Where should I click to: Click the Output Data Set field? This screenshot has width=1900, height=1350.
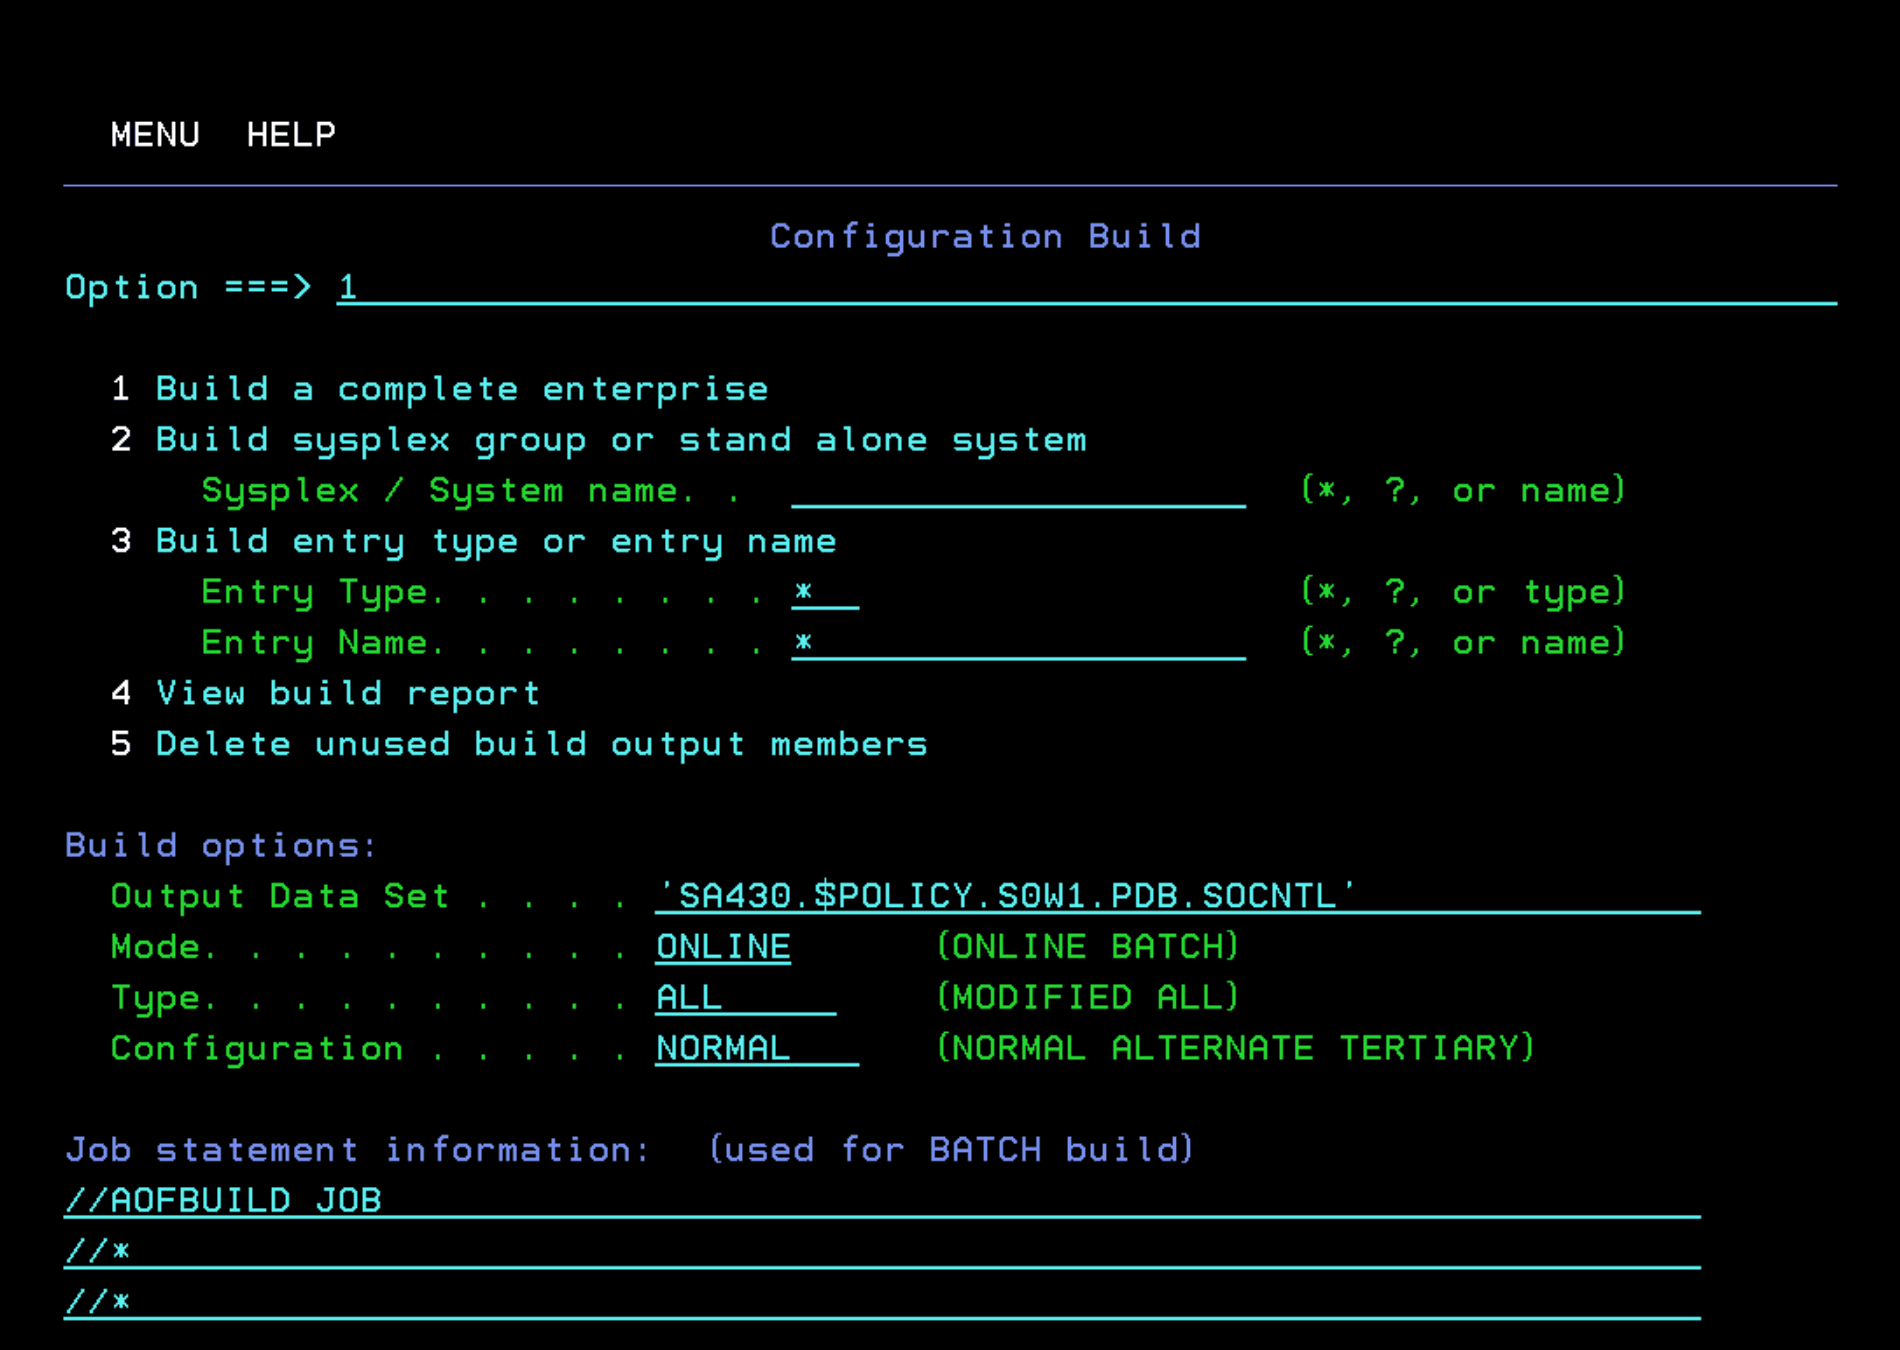pyautogui.click(x=1176, y=896)
